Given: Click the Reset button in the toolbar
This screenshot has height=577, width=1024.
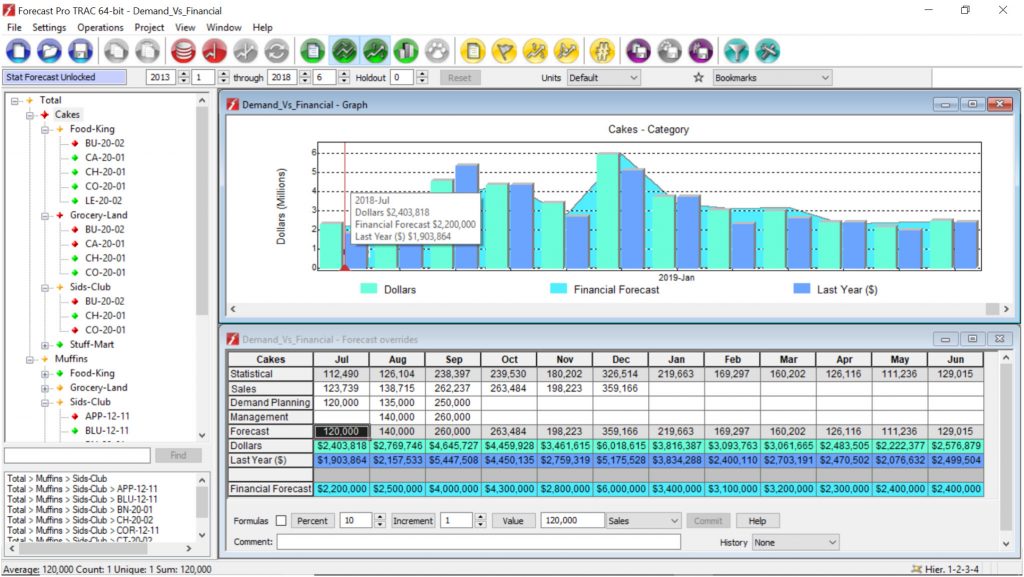Looking at the screenshot, I should pos(459,78).
